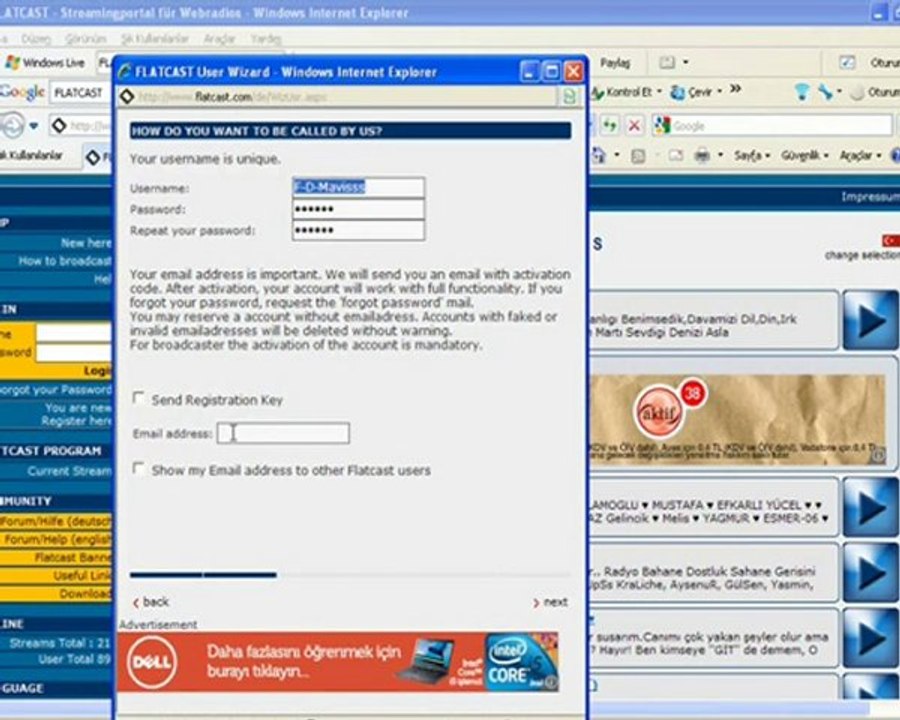Click the aktif 38 advertisement banner

738,420
